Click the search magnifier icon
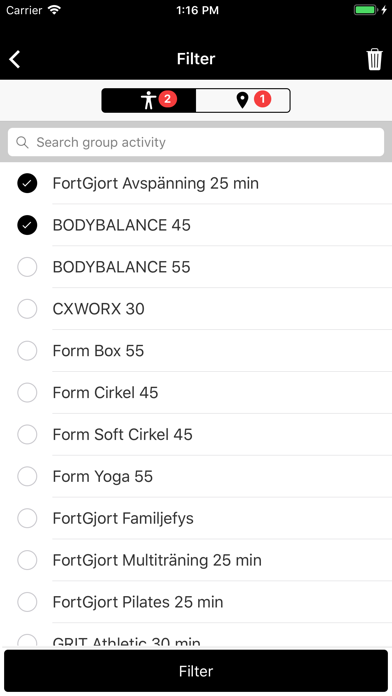The width and height of the screenshot is (392, 696). 22,142
